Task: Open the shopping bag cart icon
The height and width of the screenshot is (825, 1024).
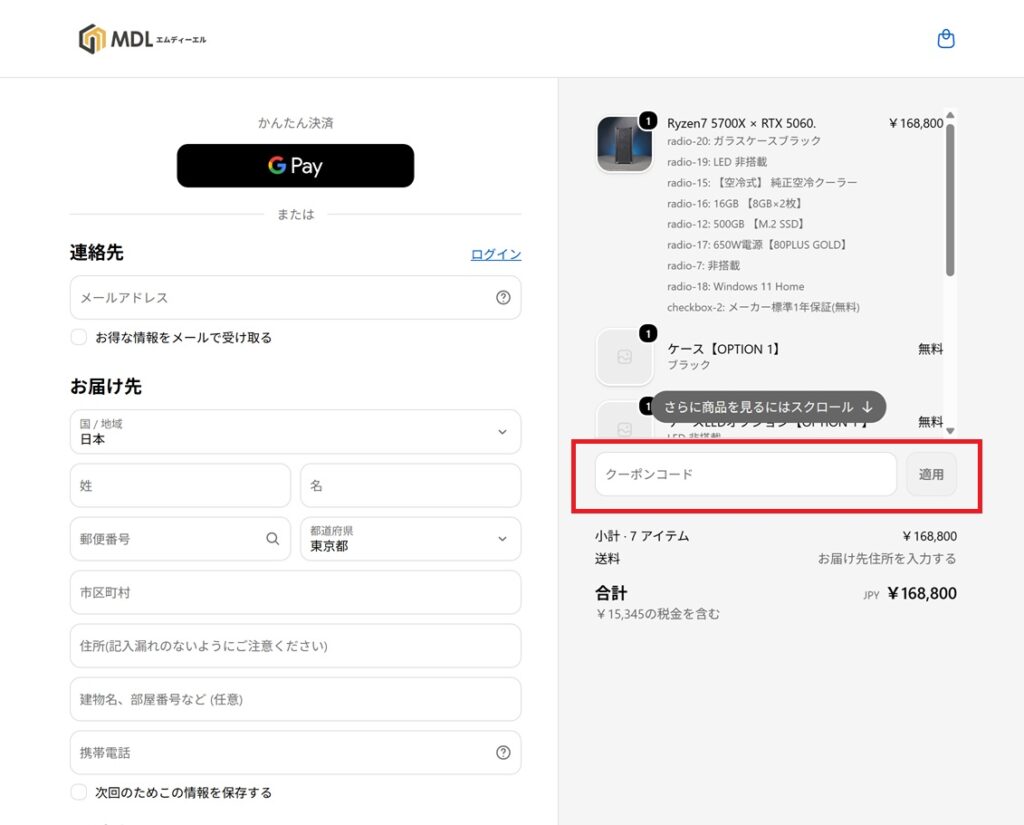Action: tap(946, 39)
